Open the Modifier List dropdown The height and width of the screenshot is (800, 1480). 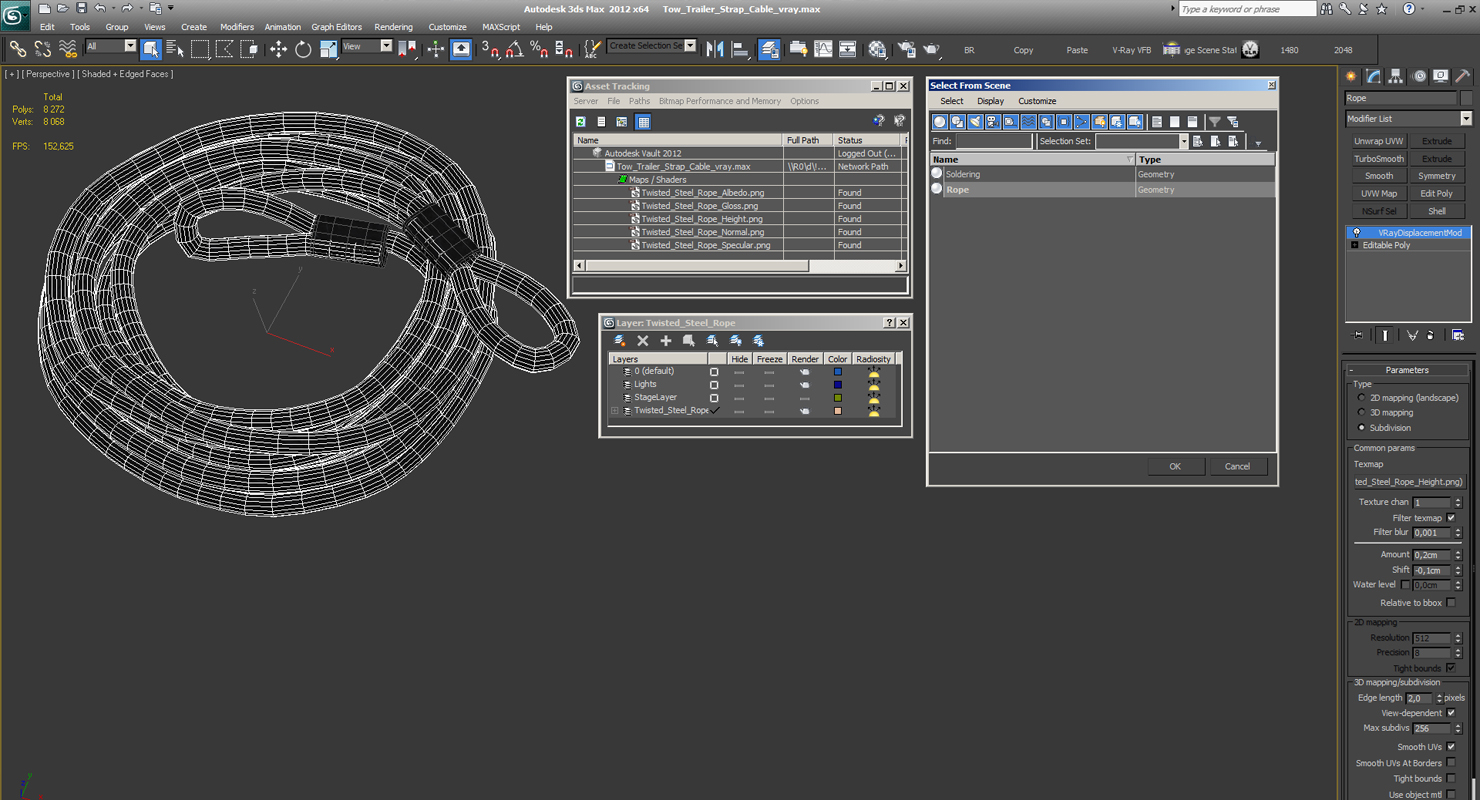1408,119
